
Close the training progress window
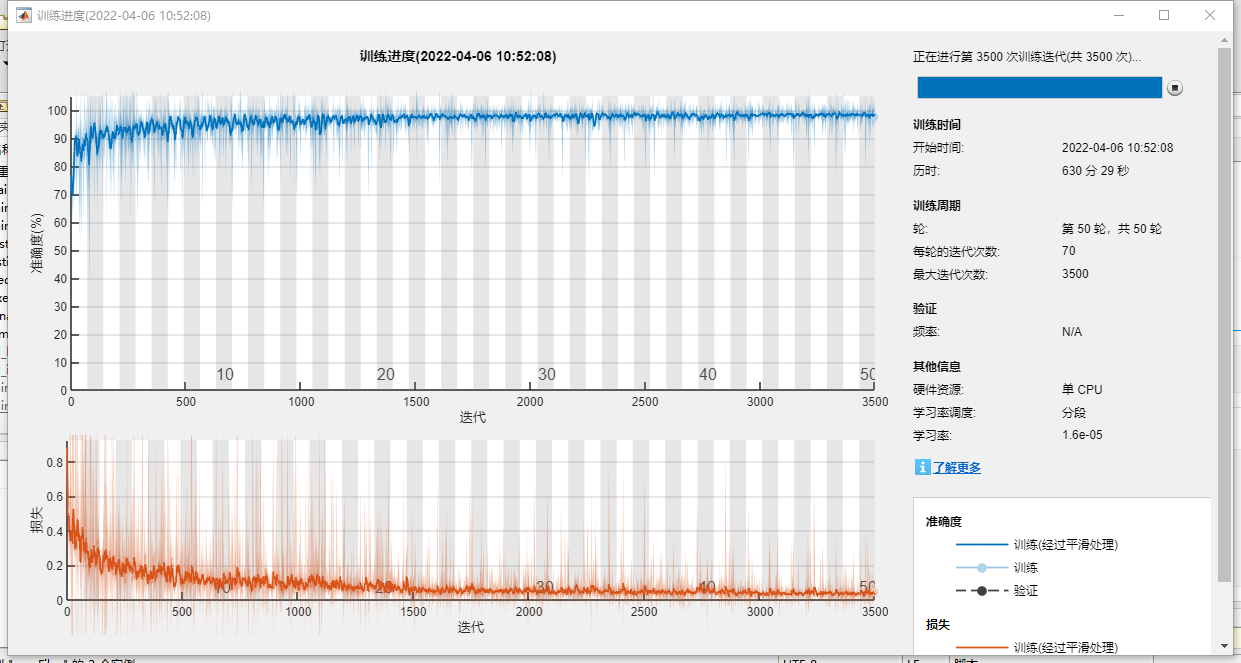pos(1210,15)
